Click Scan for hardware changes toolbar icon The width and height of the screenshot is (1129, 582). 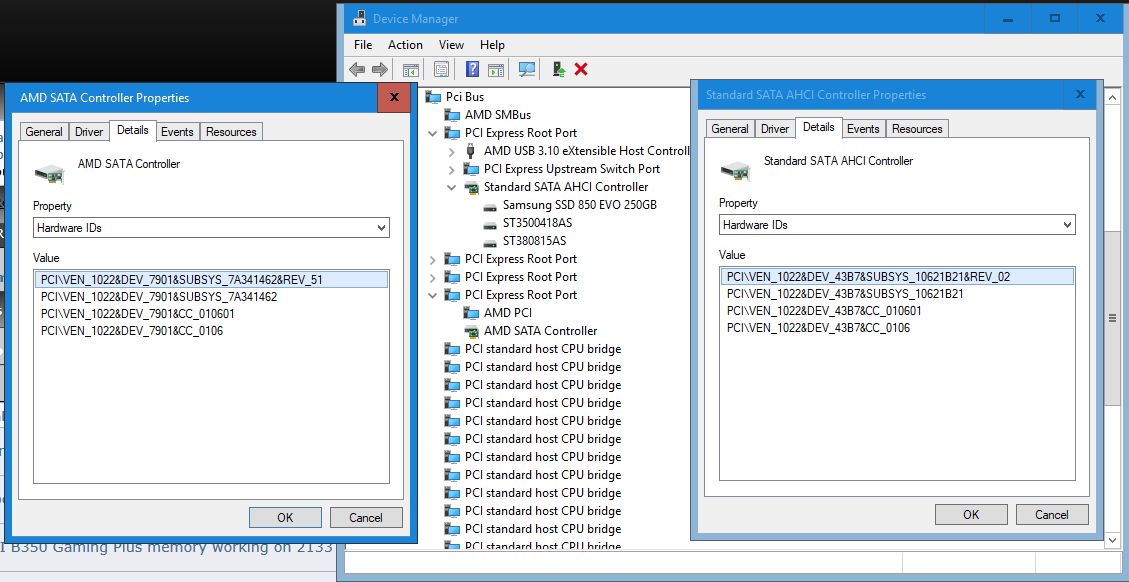click(527, 69)
